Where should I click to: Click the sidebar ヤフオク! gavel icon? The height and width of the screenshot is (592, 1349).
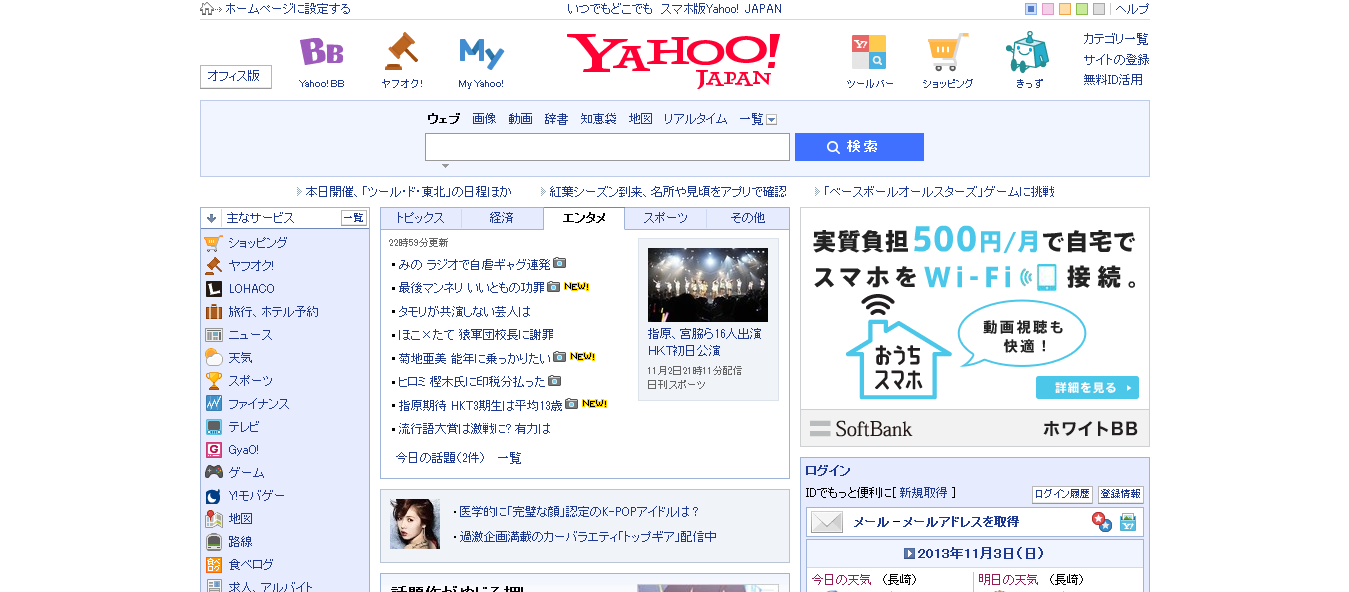pos(213,265)
